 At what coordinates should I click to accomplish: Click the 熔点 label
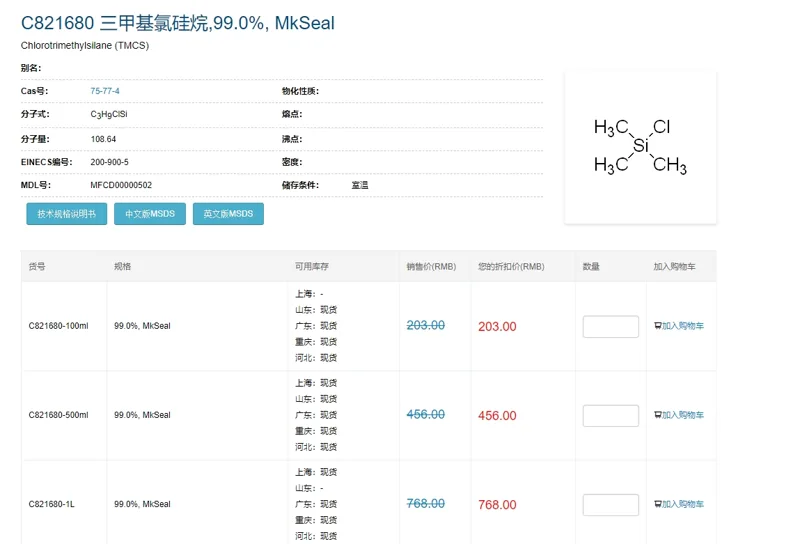click(292, 114)
